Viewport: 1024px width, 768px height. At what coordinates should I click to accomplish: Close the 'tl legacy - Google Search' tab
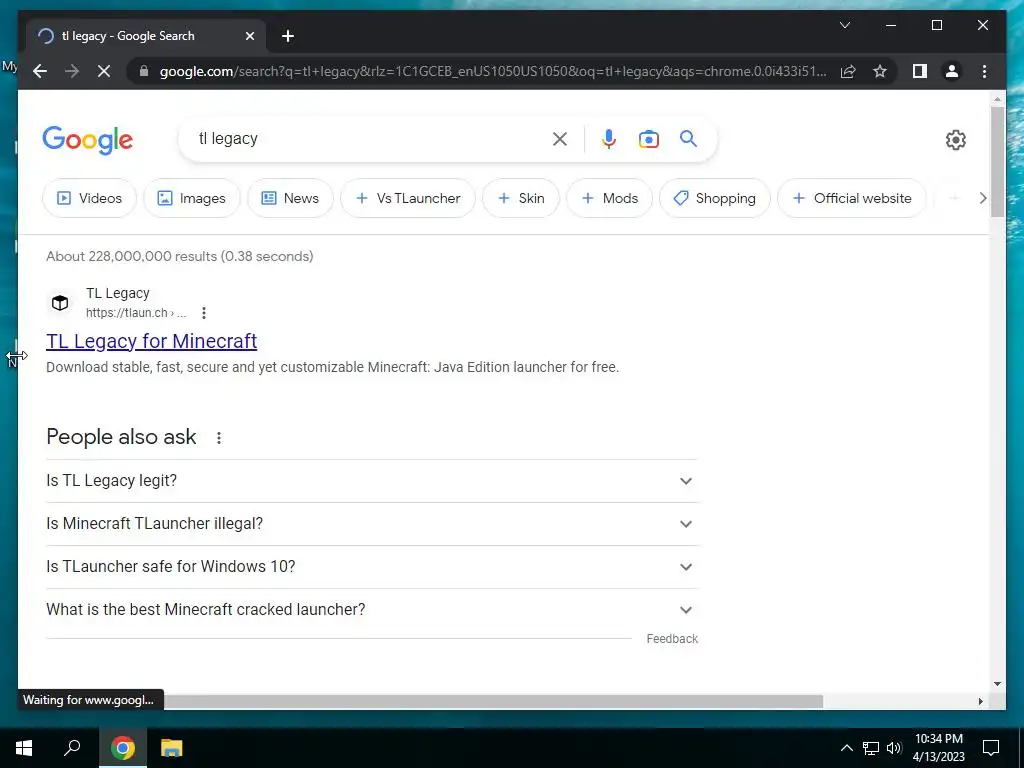coord(249,36)
